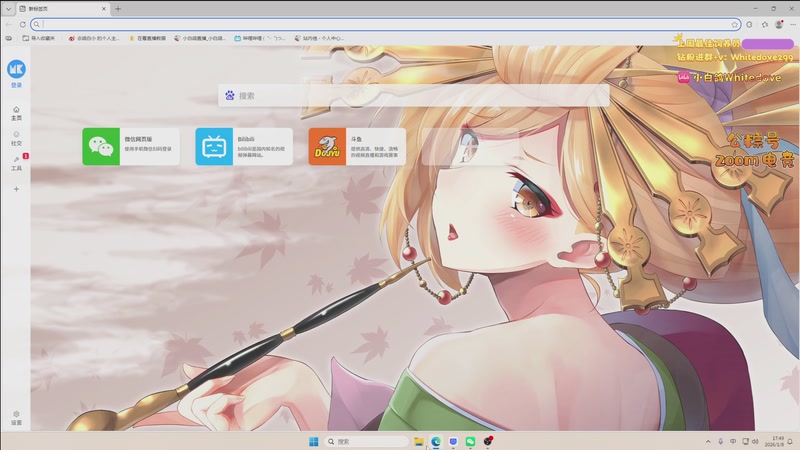This screenshot has height=450, width=800.
Task: Open the network tray icon
Action: (745, 441)
